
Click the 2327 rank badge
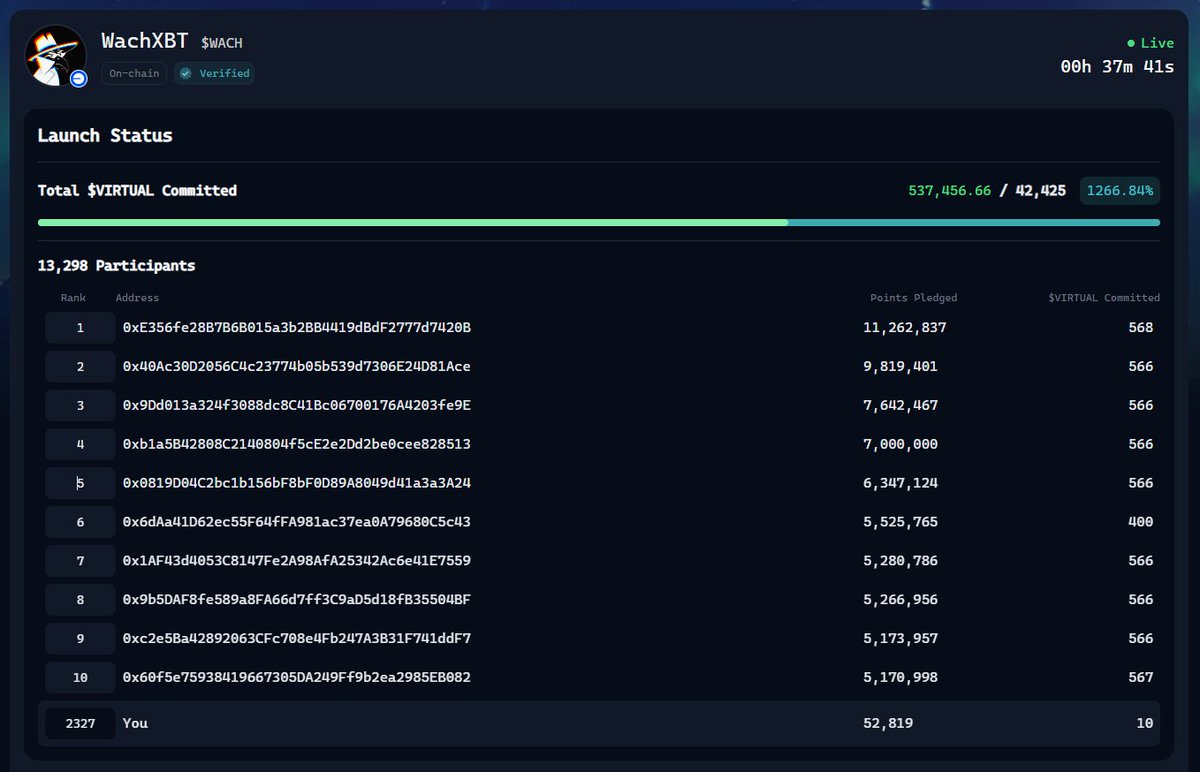(80, 723)
